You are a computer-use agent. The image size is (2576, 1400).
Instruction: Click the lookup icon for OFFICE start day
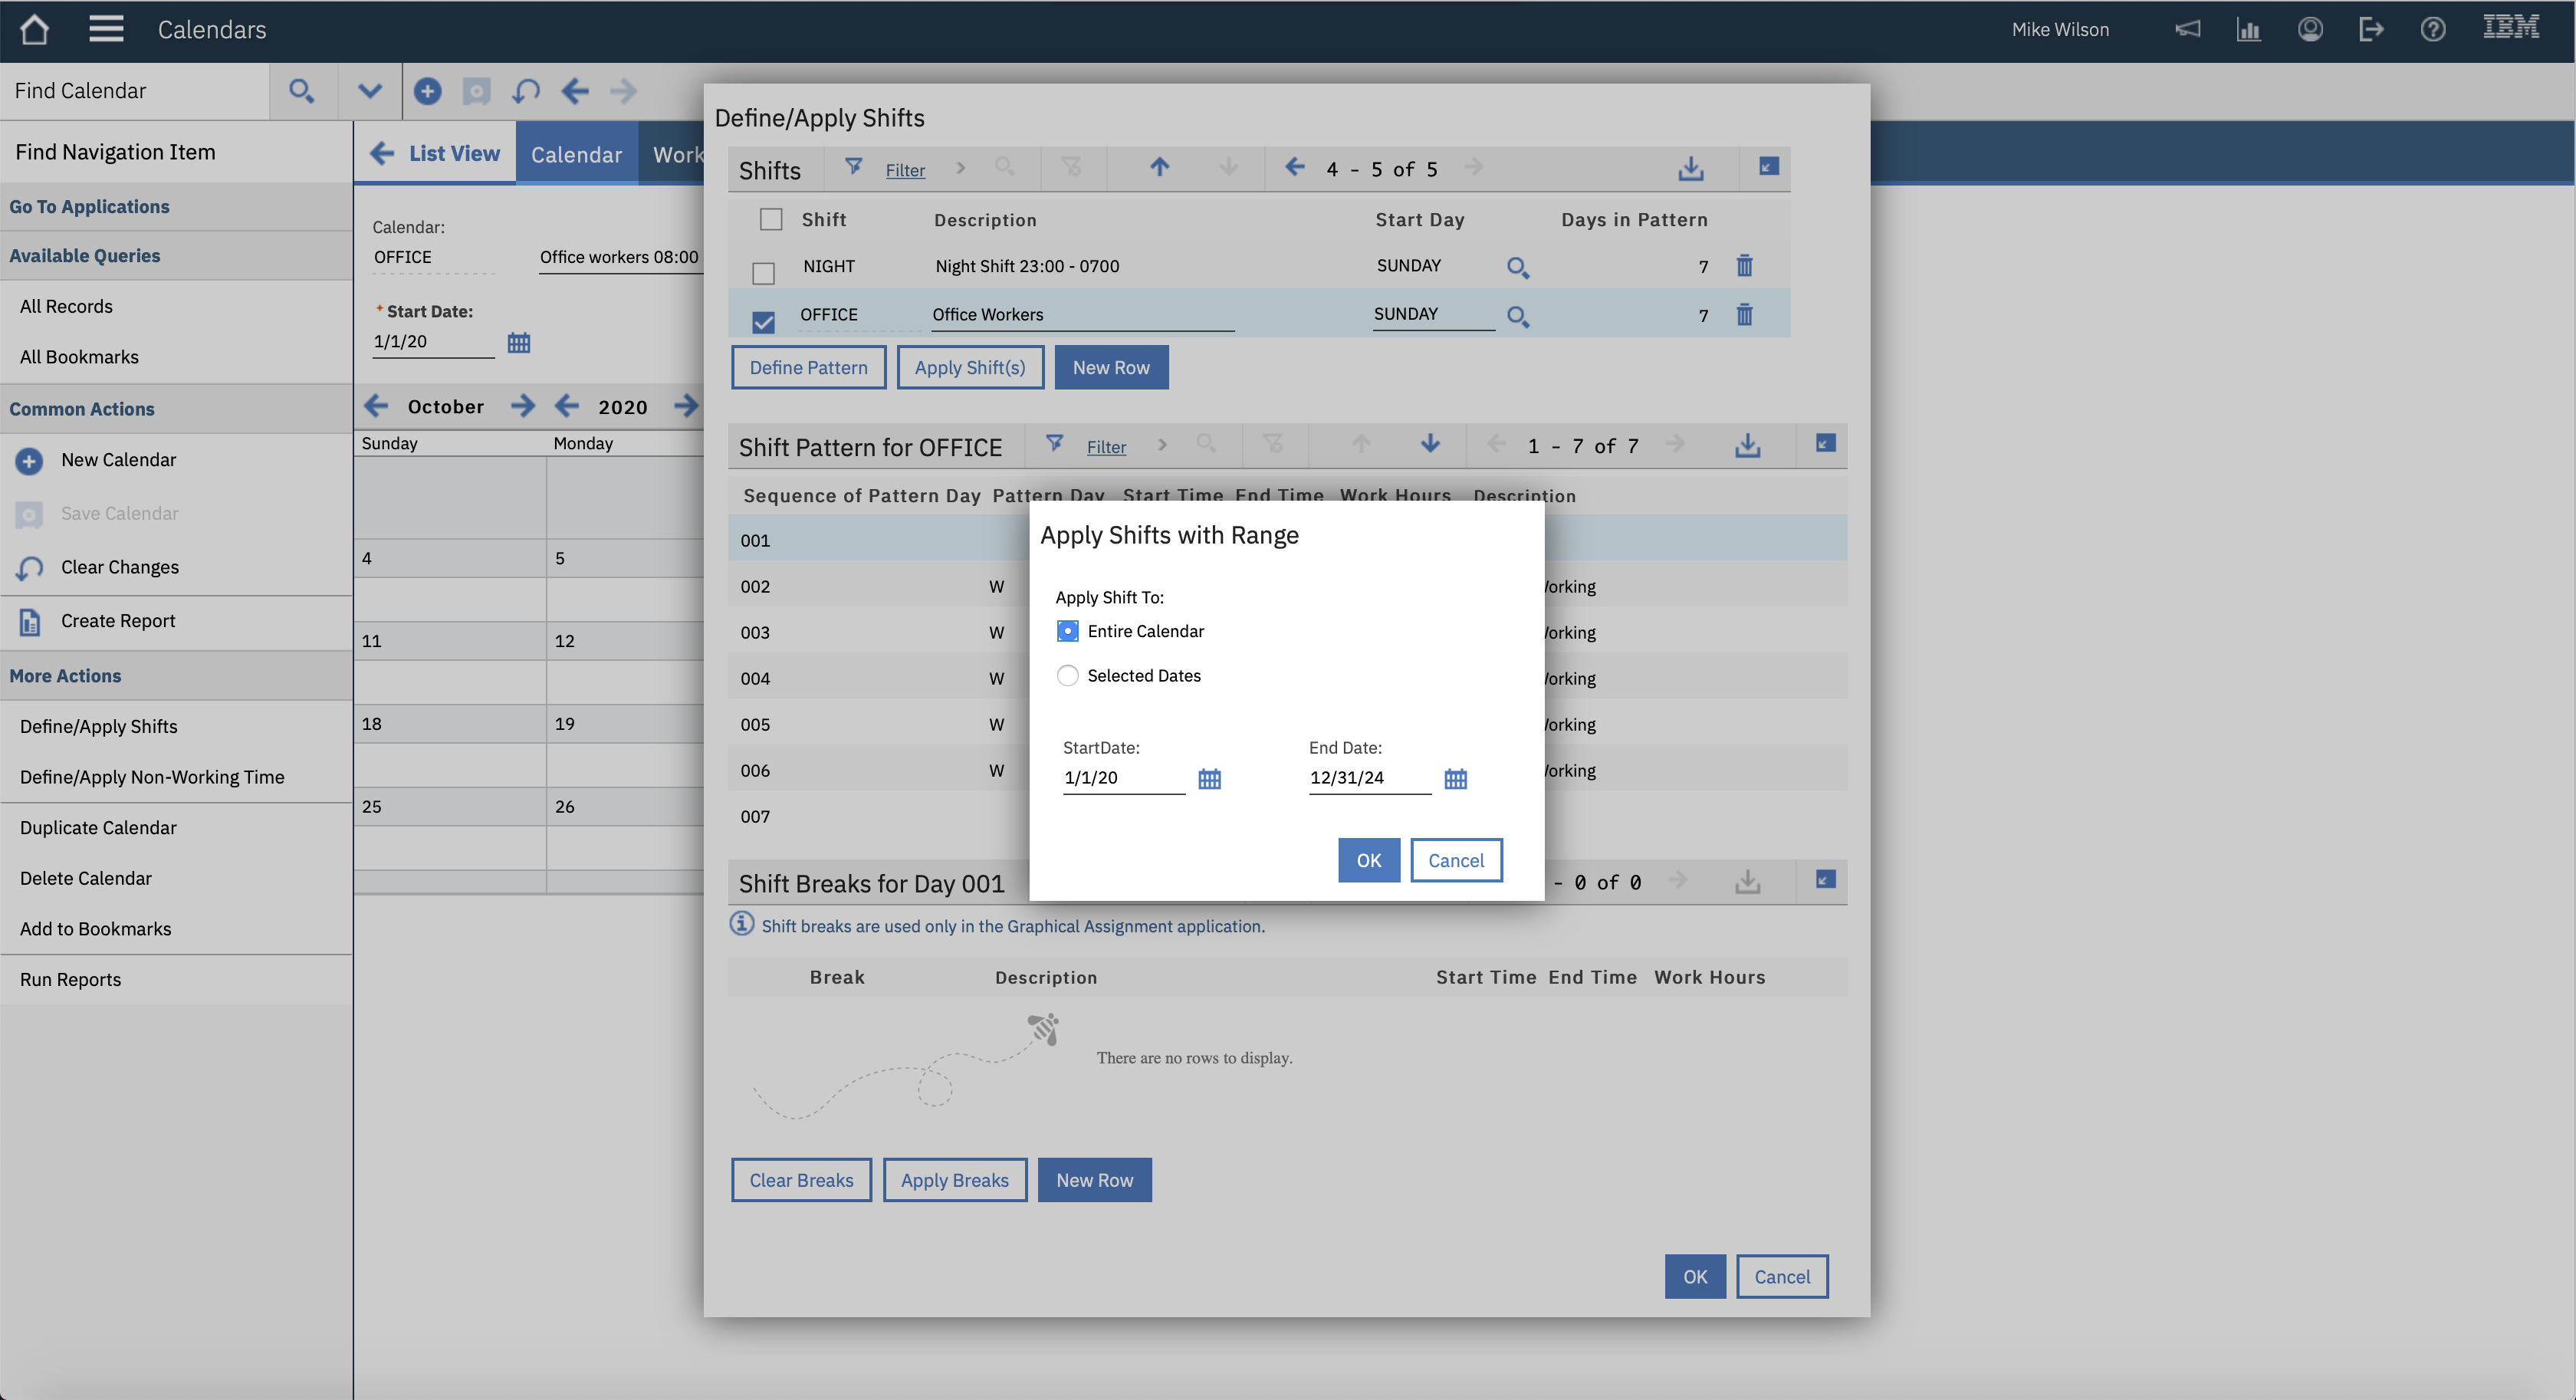pos(1517,317)
